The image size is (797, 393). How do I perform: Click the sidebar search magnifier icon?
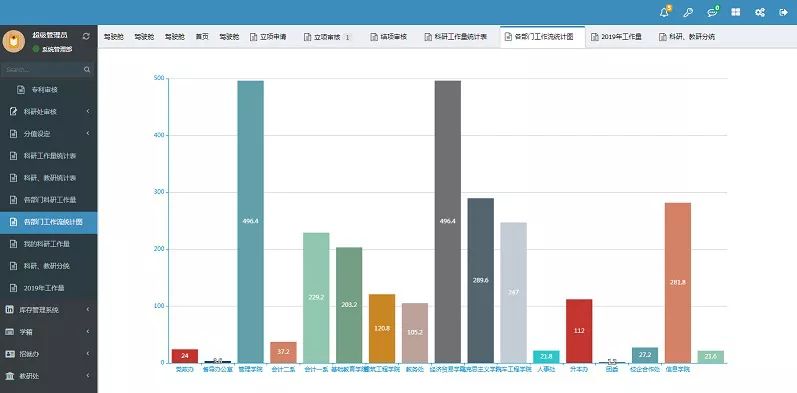coord(87,70)
